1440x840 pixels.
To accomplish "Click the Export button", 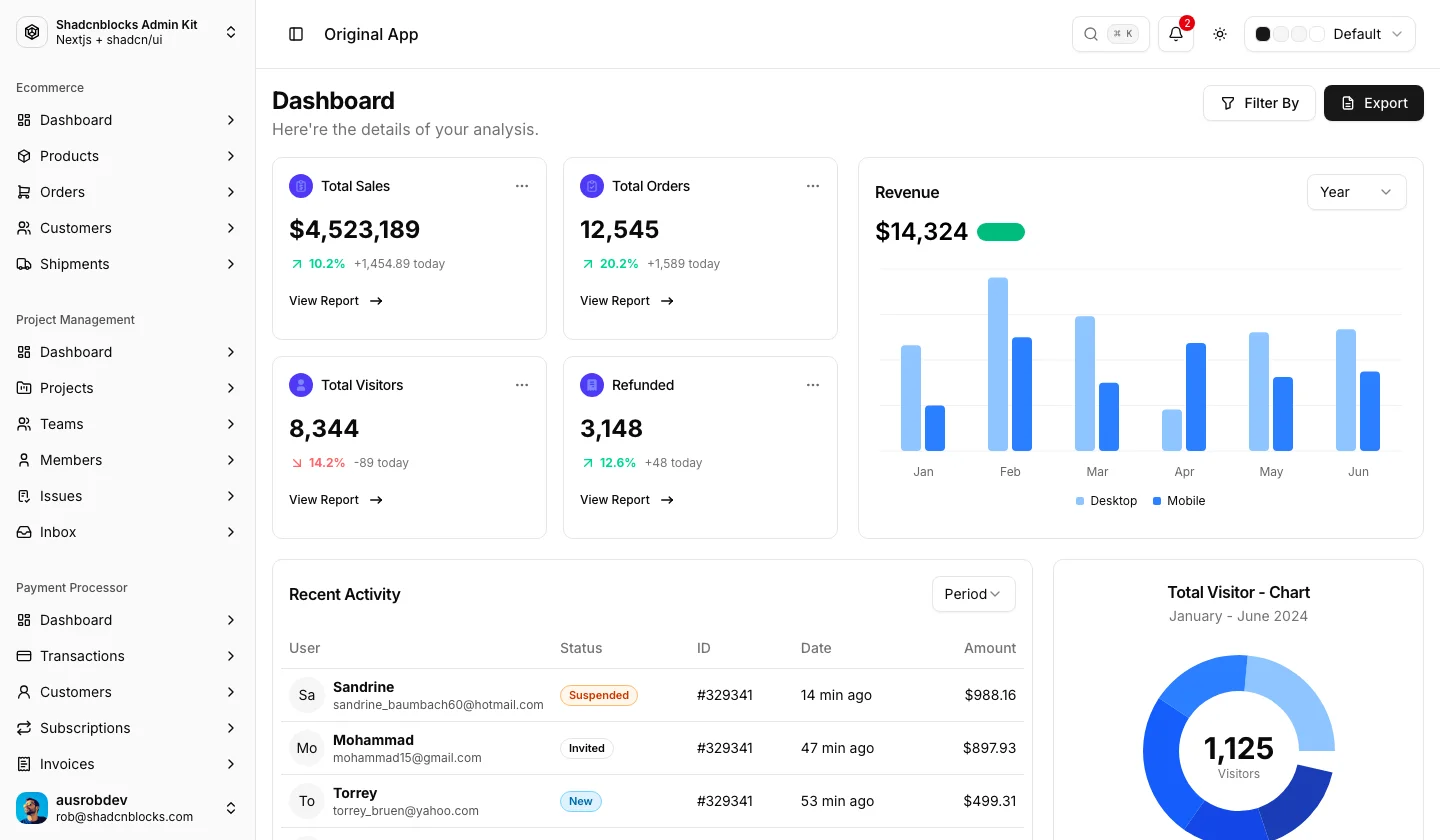I will pyautogui.click(x=1373, y=103).
